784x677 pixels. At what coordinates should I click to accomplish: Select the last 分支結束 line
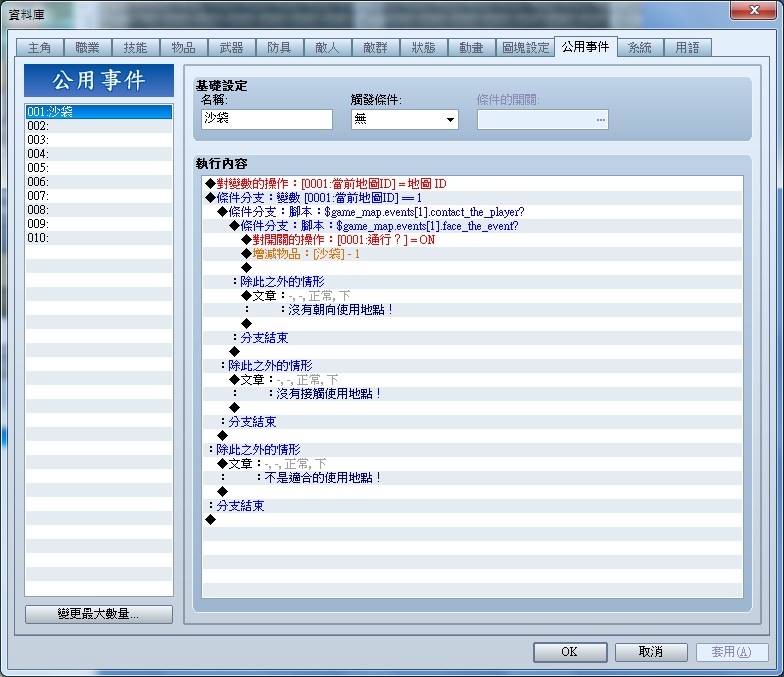coord(472,506)
